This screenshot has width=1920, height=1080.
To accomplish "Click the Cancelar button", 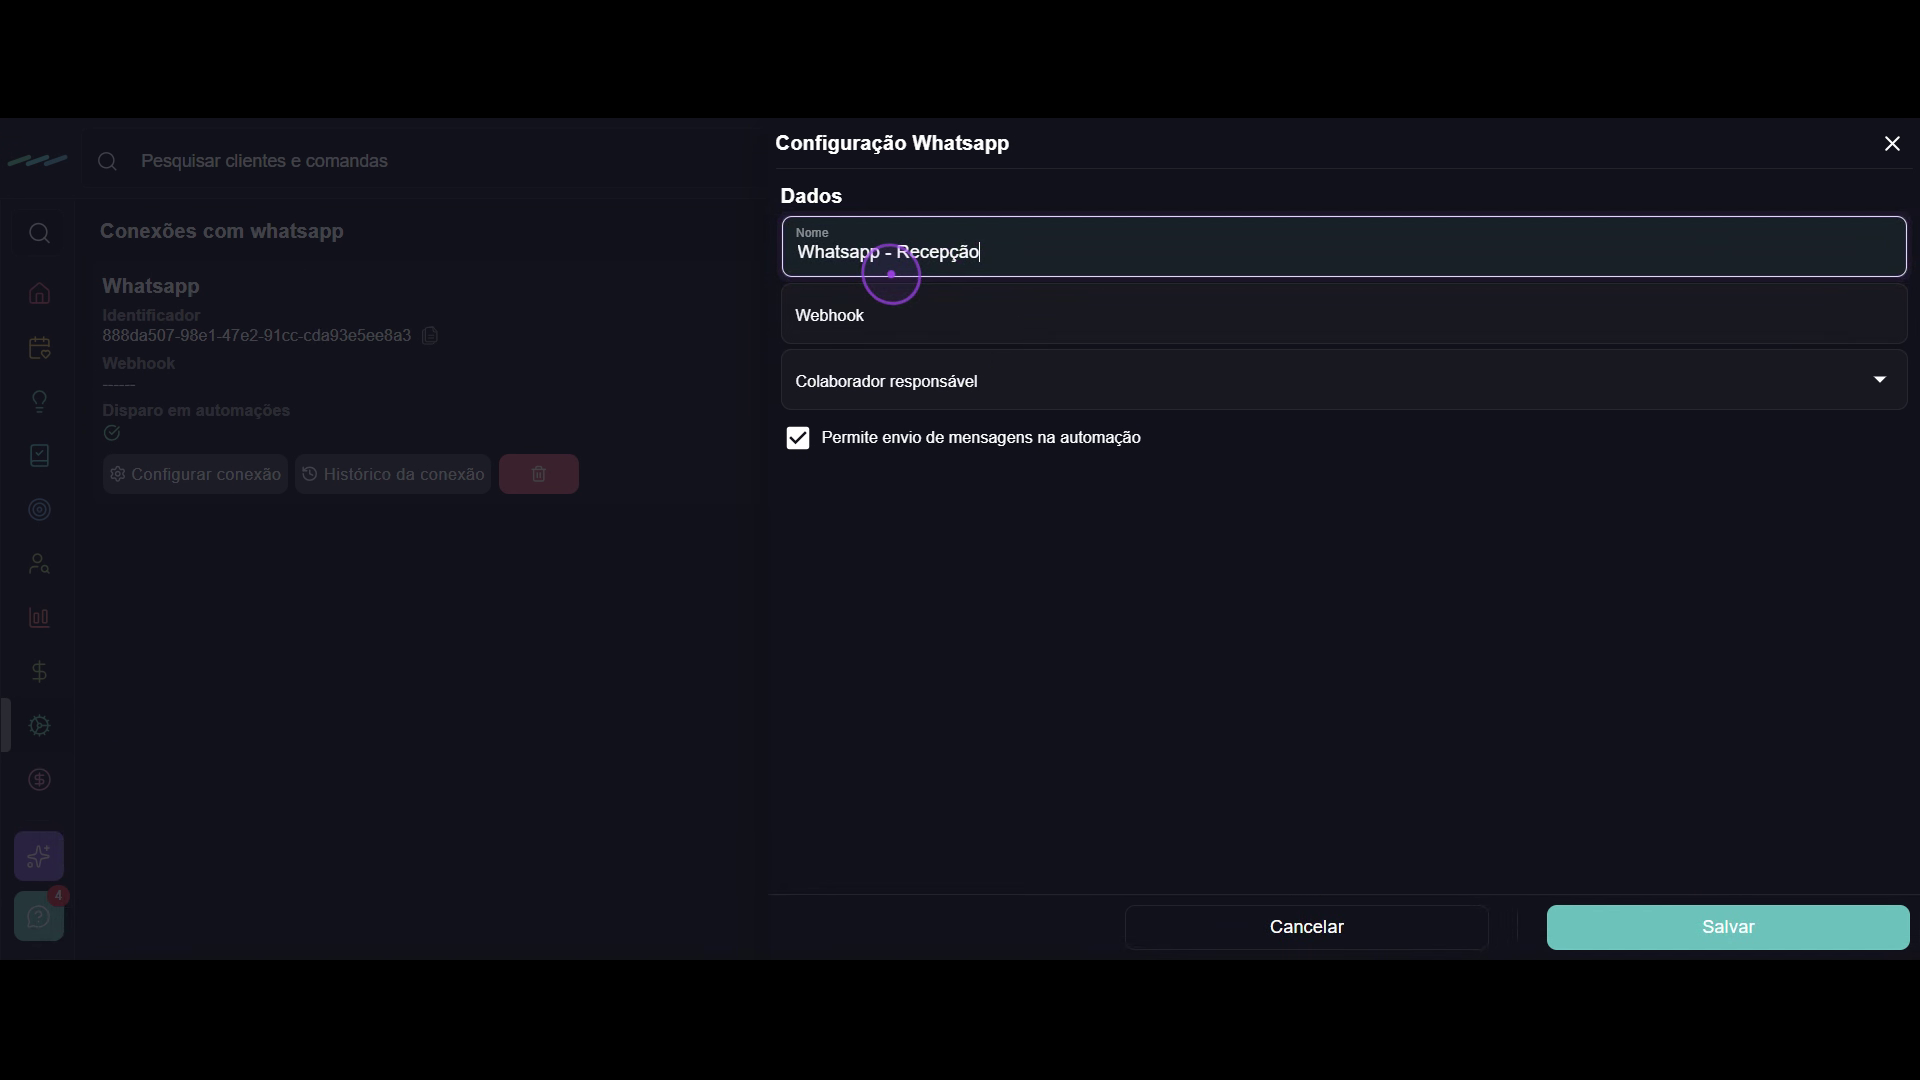I will [1306, 927].
